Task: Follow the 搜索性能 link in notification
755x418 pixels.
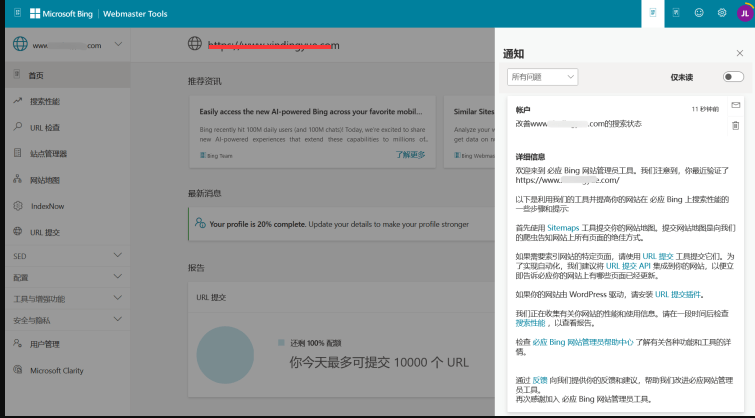Action: 530,323
